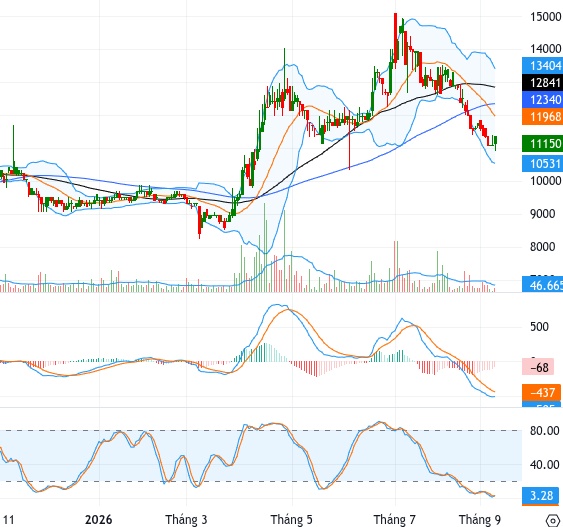Click the Tháng 5 time axis label
Screen dimensions: 563x527
[x=292, y=519]
